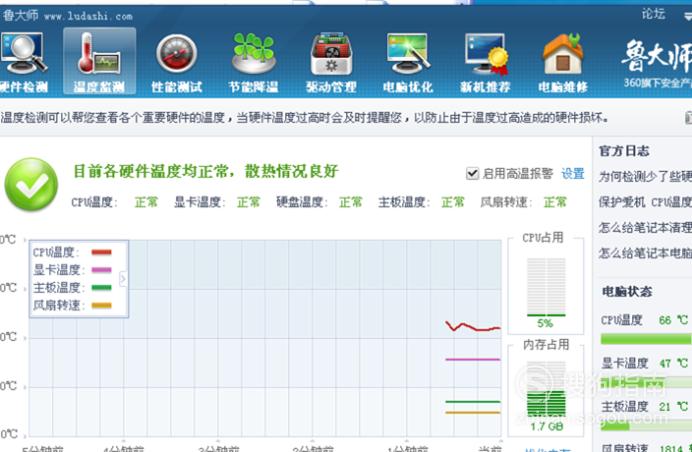Click 风扇转速 orange legend swatch
Screen dimensions: 692x452
(102, 305)
